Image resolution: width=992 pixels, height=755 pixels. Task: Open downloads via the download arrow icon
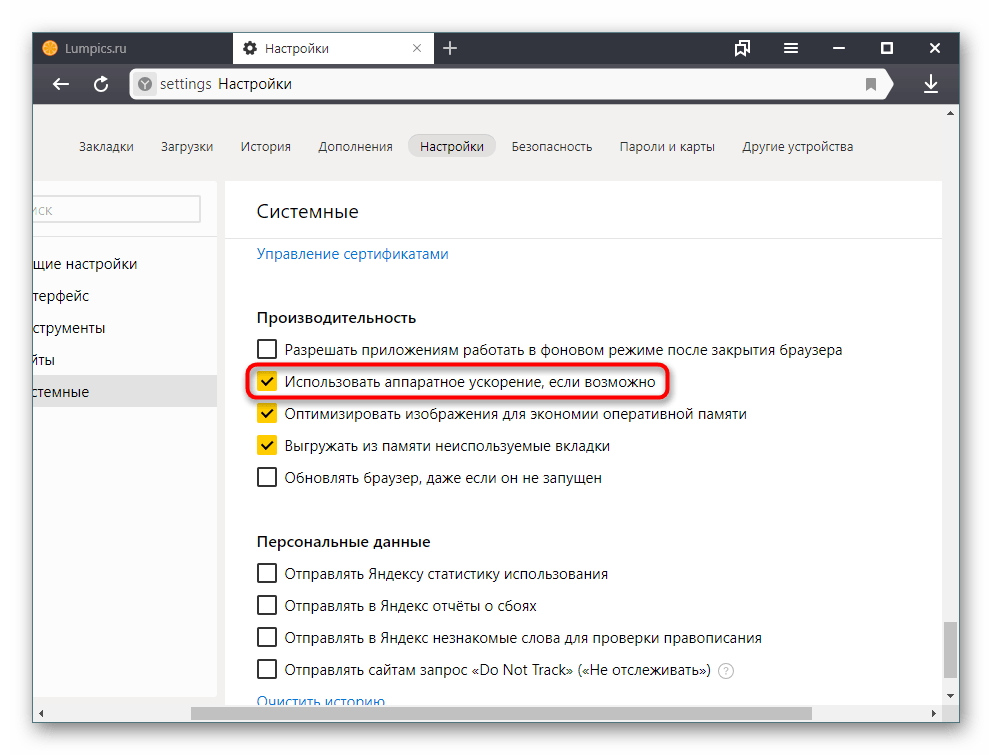[931, 85]
